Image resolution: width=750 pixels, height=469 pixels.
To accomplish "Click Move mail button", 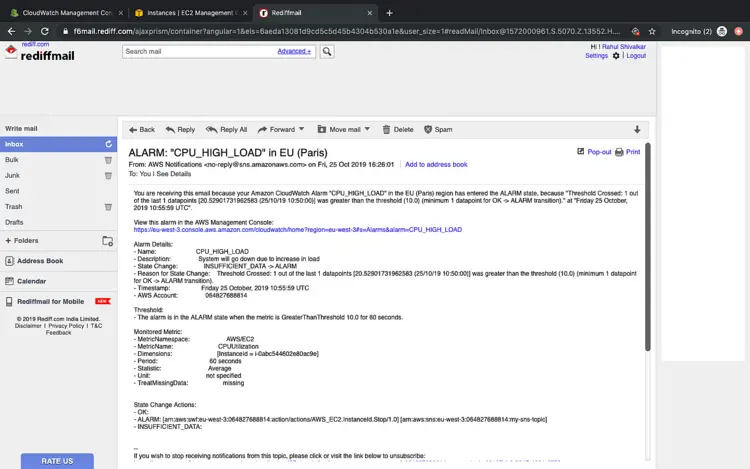I will click(339, 130).
